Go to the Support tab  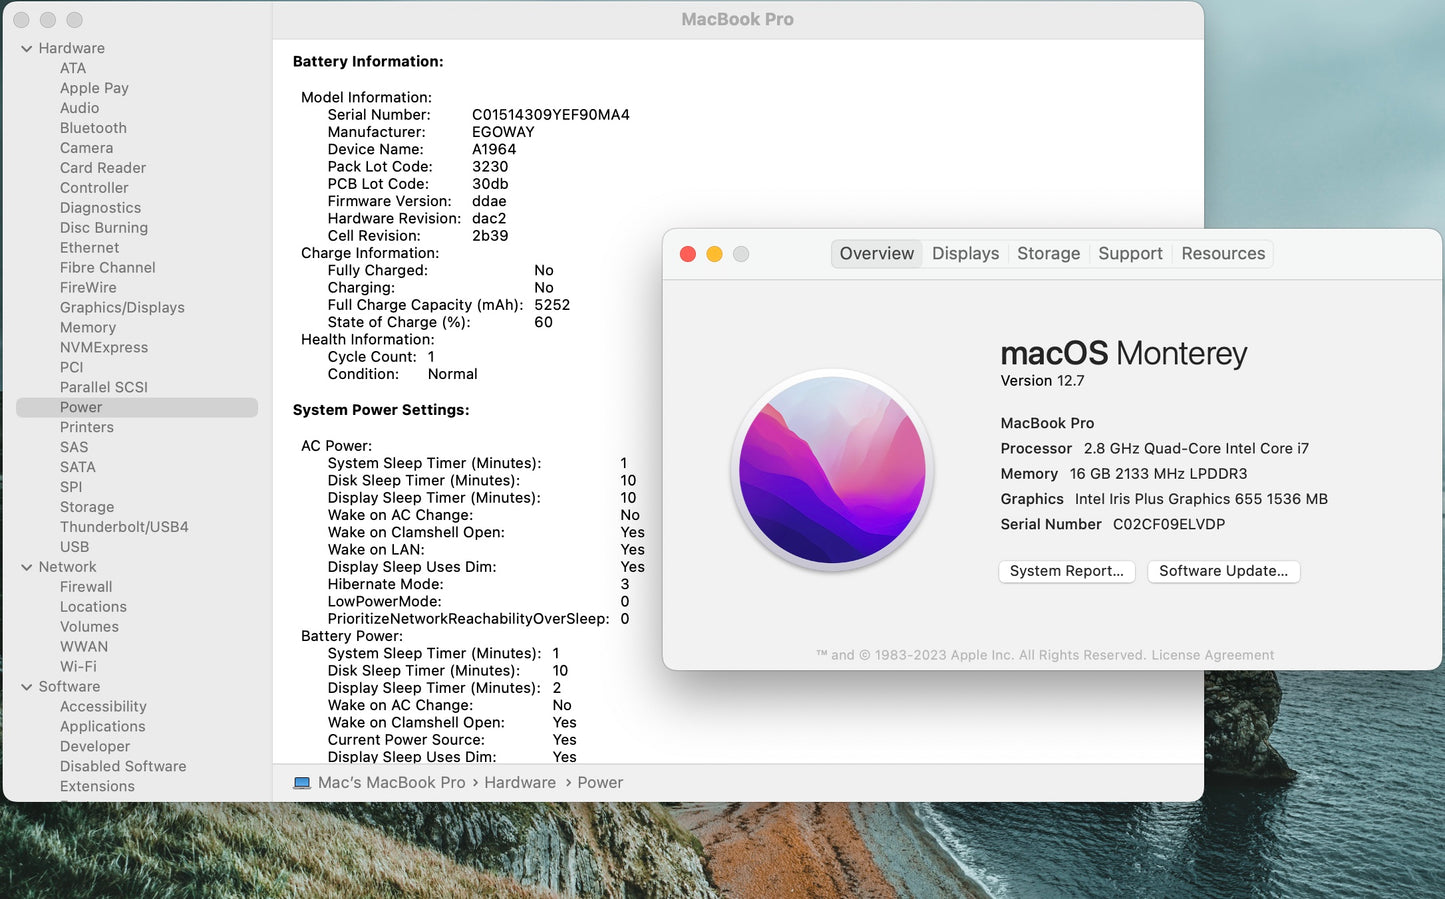[x=1130, y=254]
